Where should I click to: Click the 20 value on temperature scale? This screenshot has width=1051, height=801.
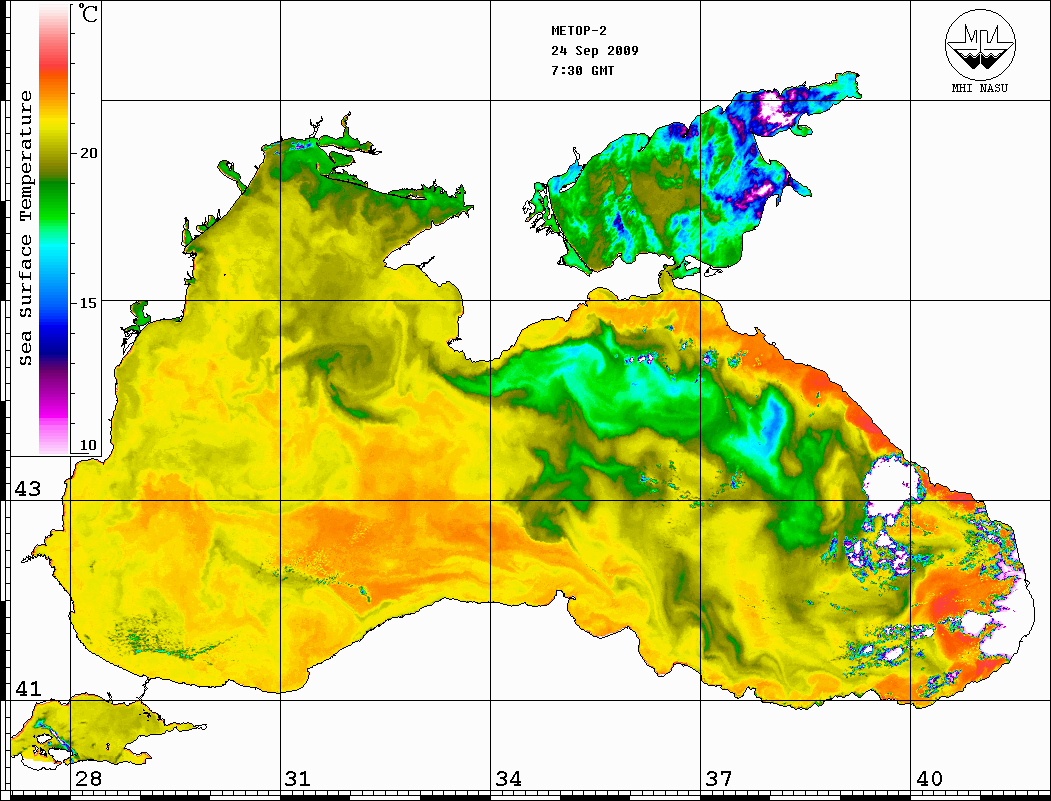tap(88, 153)
